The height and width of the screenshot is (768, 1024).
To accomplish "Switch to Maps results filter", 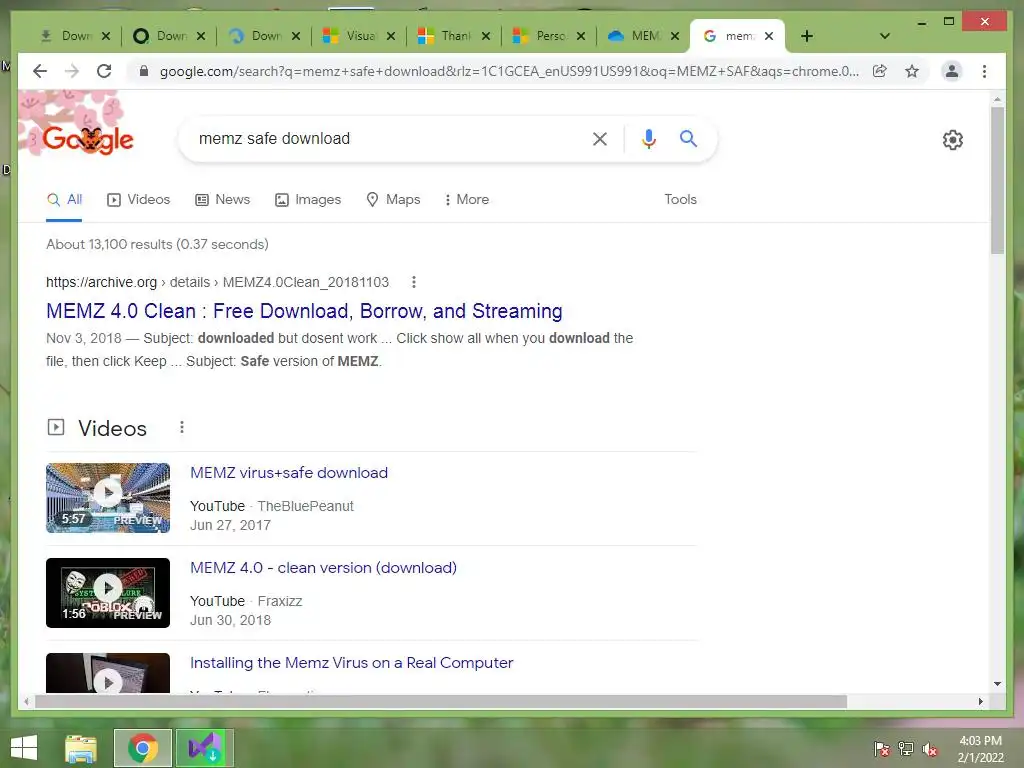I will (x=393, y=200).
